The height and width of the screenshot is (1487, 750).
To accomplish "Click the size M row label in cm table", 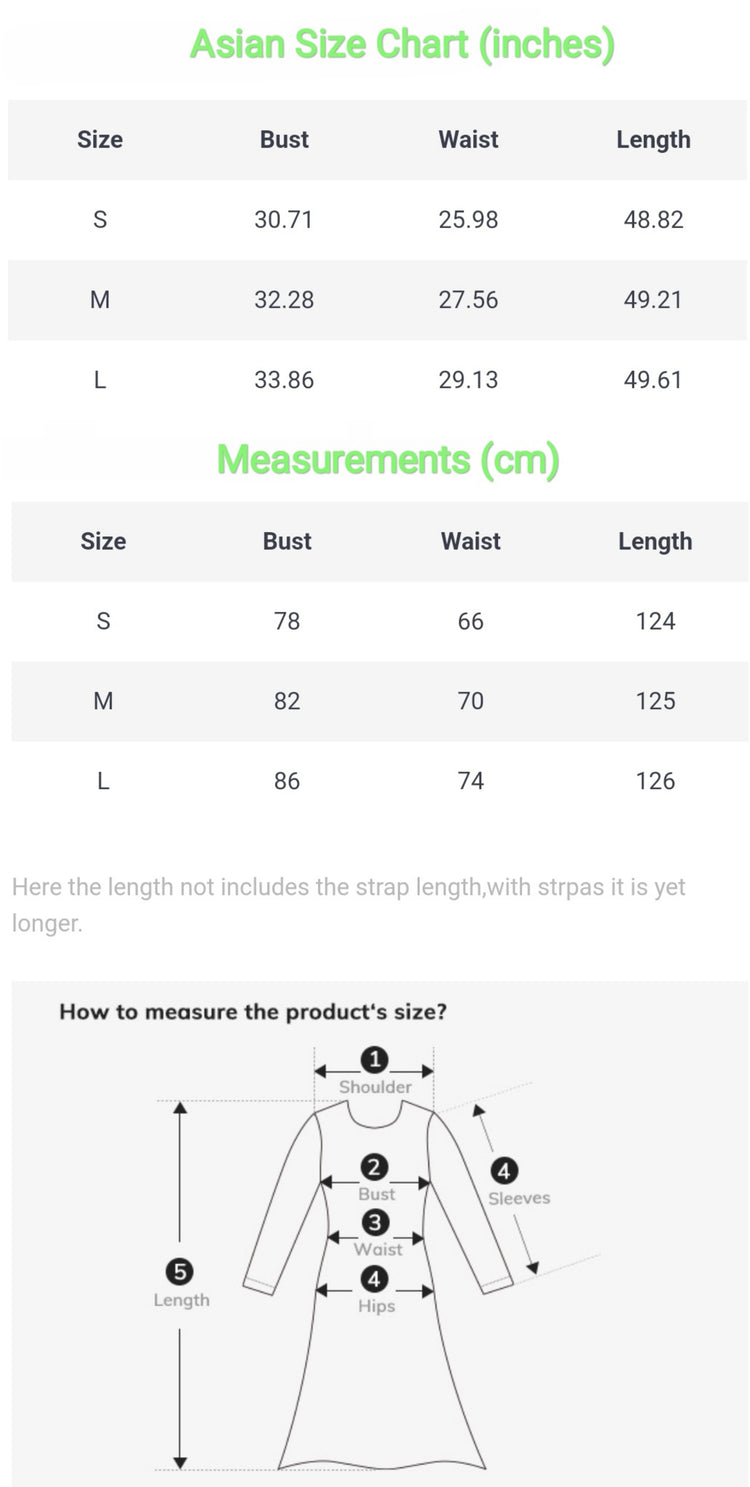I will point(103,701).
